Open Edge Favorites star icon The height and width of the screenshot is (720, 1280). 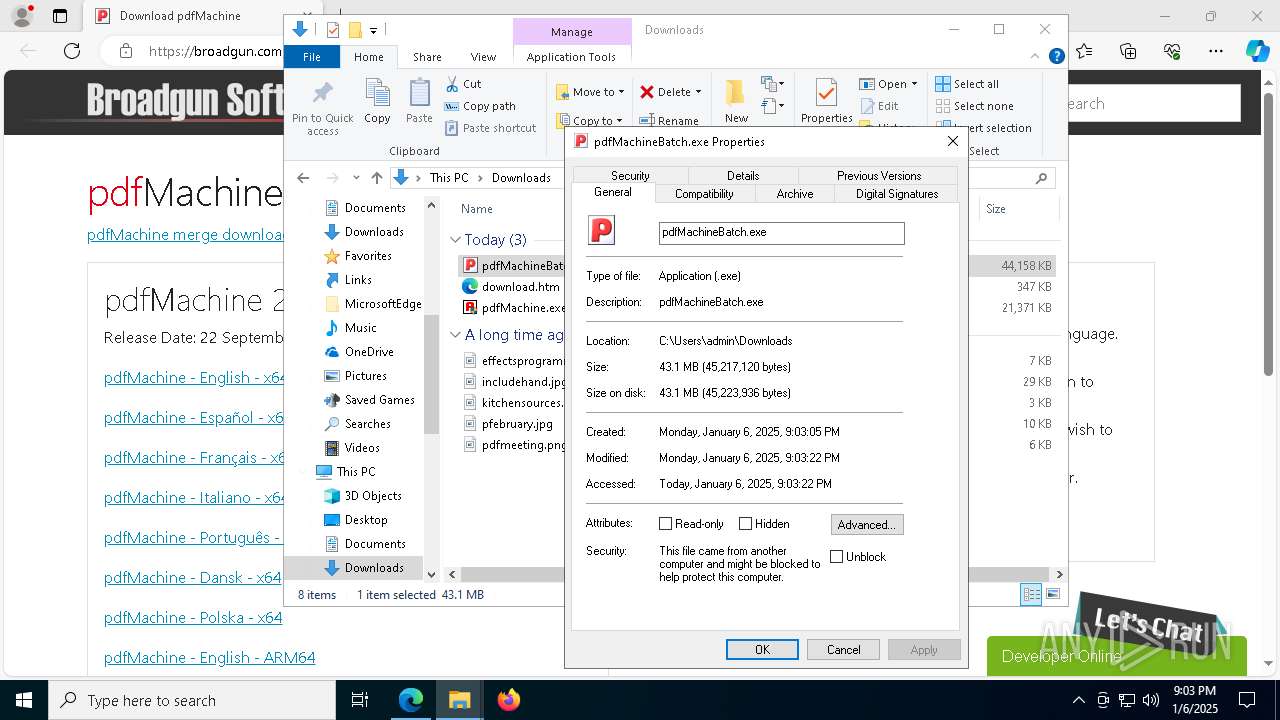tap(1084, 51)
